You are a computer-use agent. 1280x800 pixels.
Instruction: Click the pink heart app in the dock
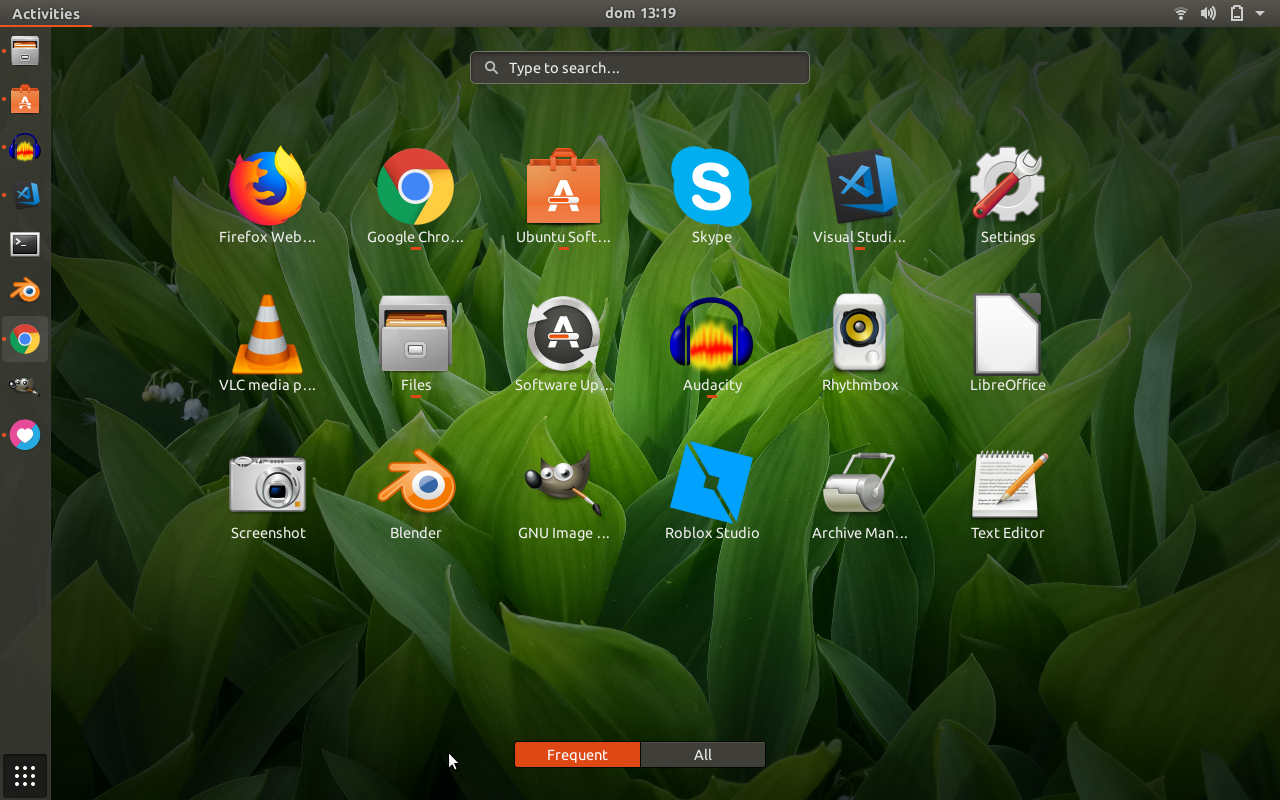point(25,435)
